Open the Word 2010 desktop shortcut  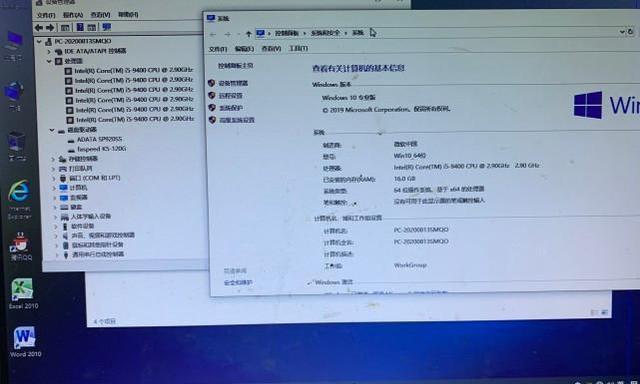pyautogui.click(x=25, y=338)
